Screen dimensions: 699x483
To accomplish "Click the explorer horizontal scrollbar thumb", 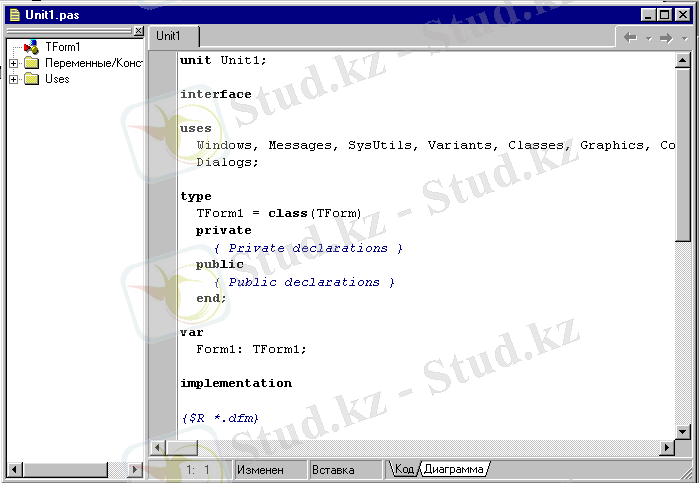I will click(x=66, y=469).
